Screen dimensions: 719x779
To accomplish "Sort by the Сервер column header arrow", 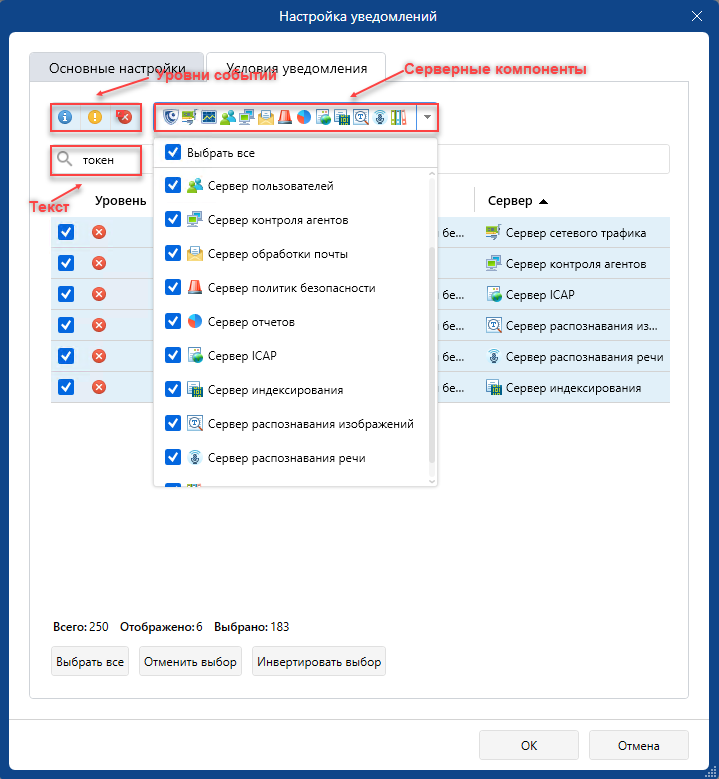I will click(x=544, y=201).
